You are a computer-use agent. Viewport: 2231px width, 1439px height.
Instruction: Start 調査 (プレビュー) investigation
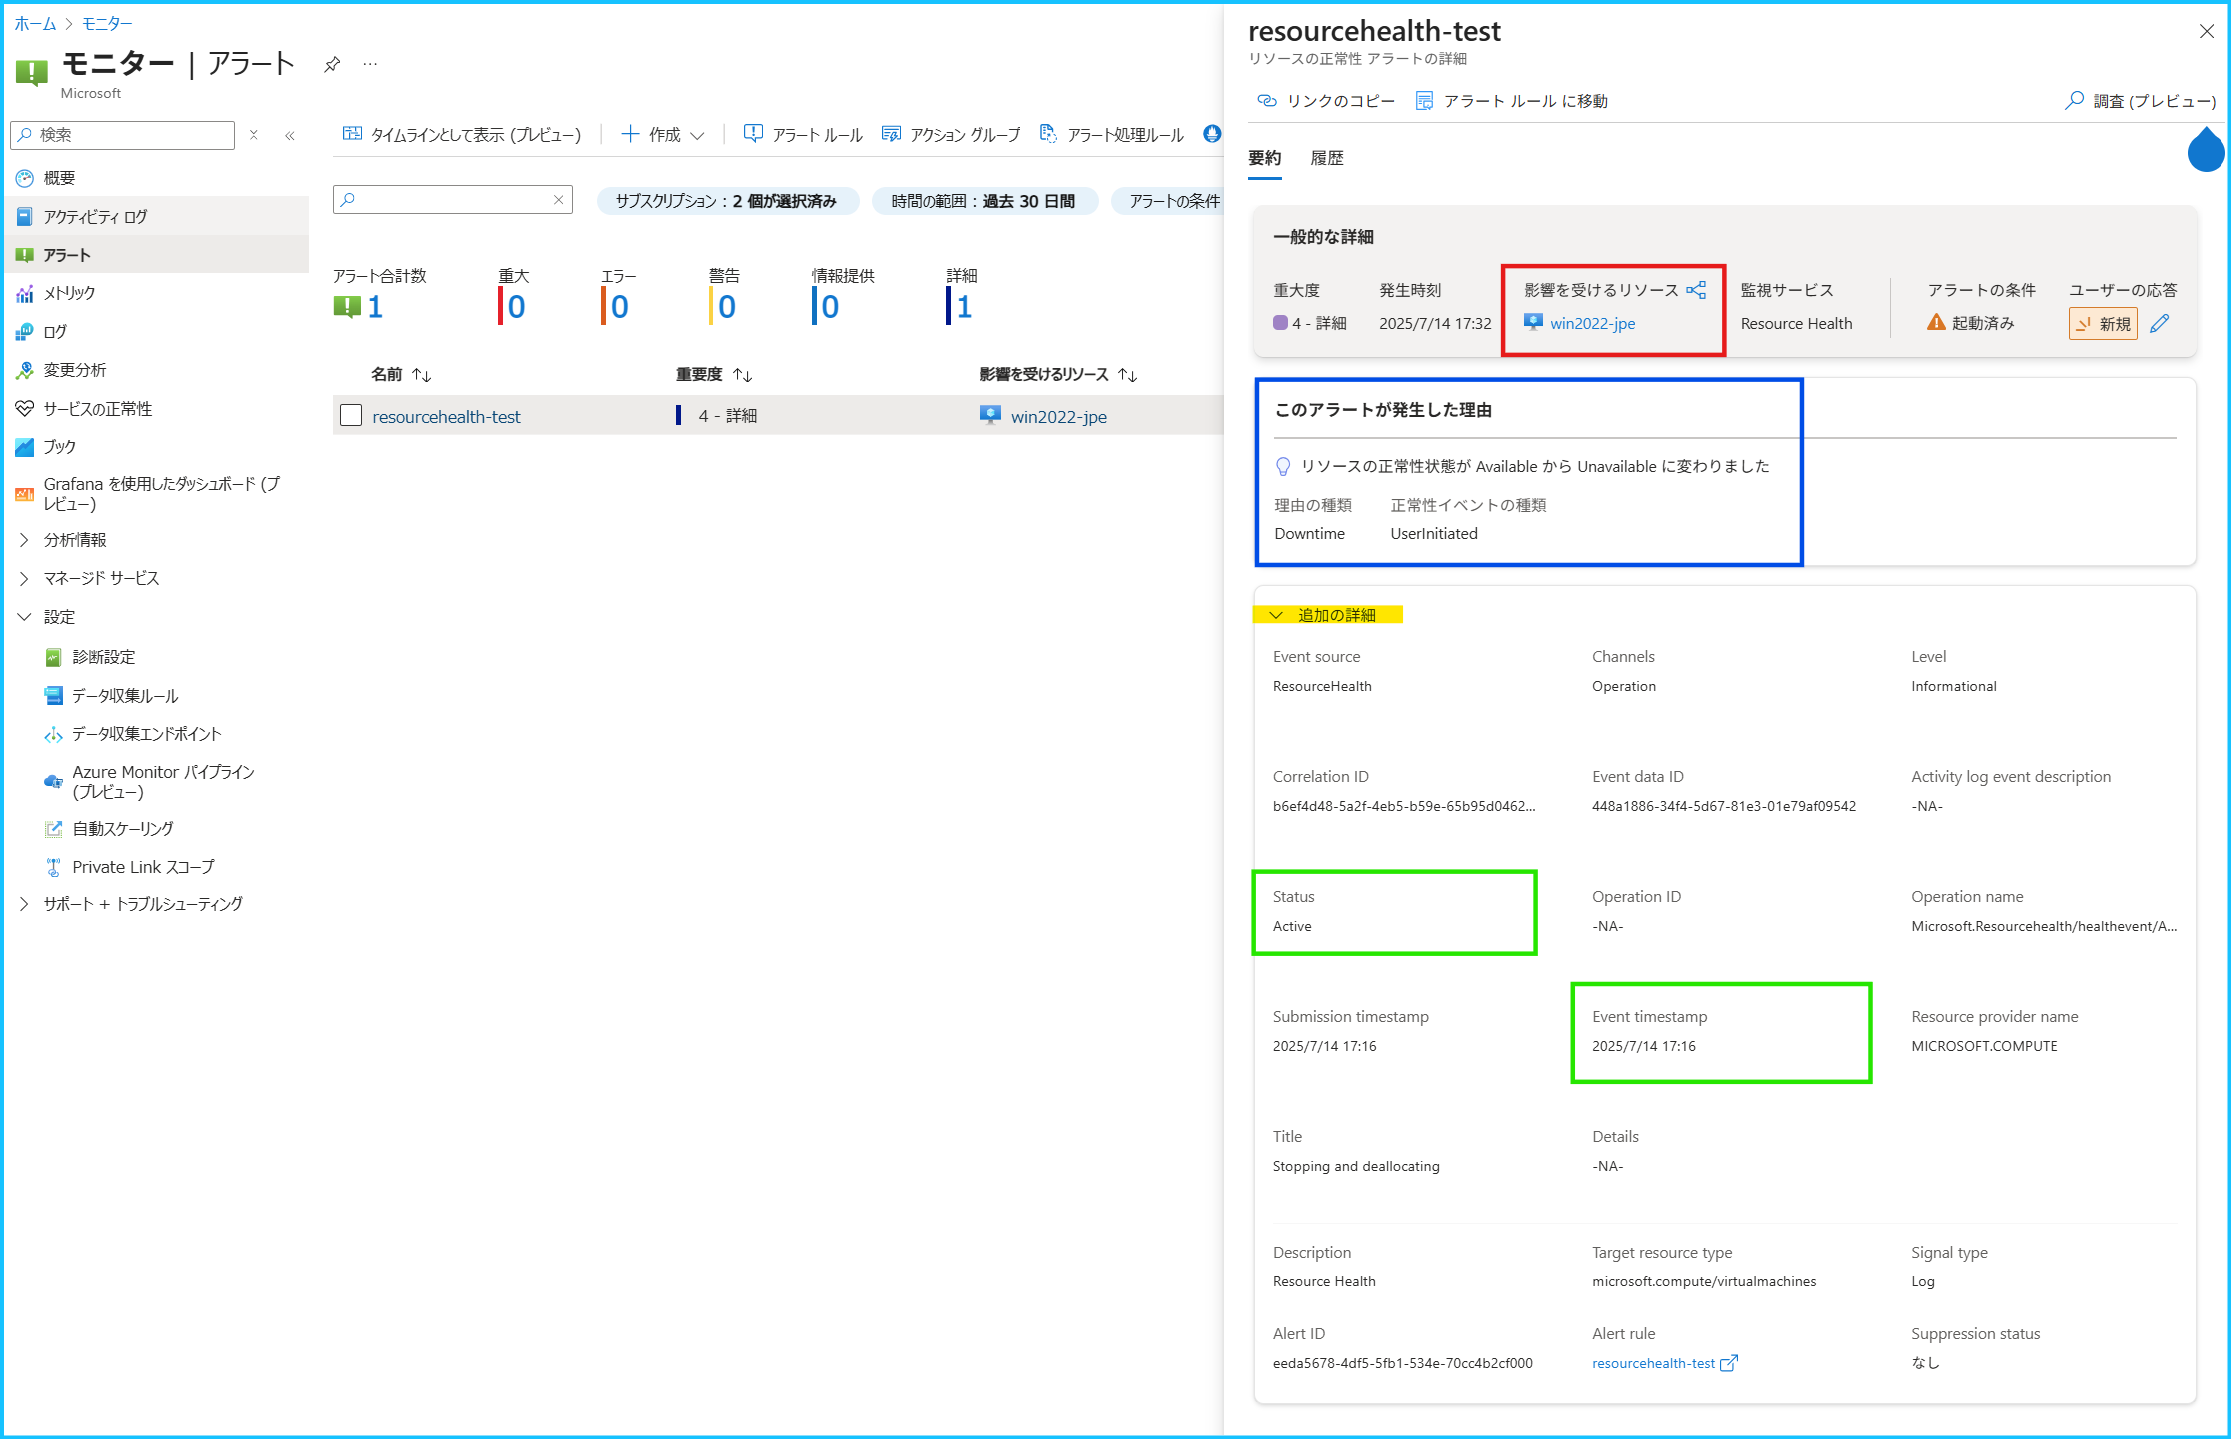pos(2141,101)
